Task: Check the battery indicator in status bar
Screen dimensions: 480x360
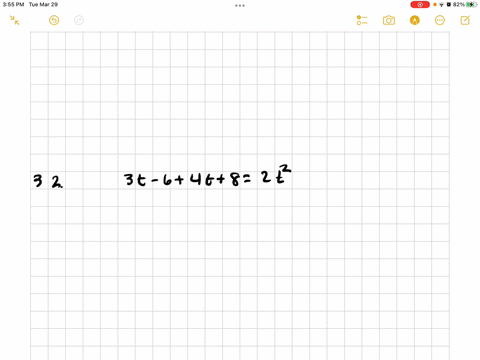Action: (472, 5)
